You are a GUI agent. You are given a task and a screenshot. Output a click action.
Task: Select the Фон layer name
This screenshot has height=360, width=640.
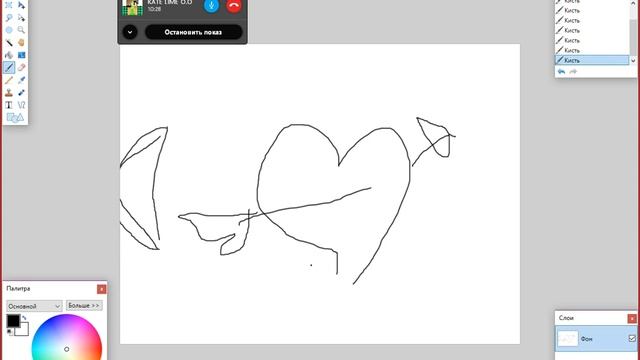click(587, 339)
